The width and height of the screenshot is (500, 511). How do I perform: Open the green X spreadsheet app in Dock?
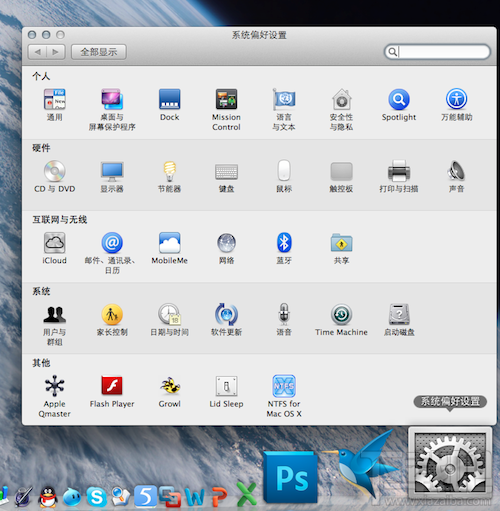coord(246,494)
